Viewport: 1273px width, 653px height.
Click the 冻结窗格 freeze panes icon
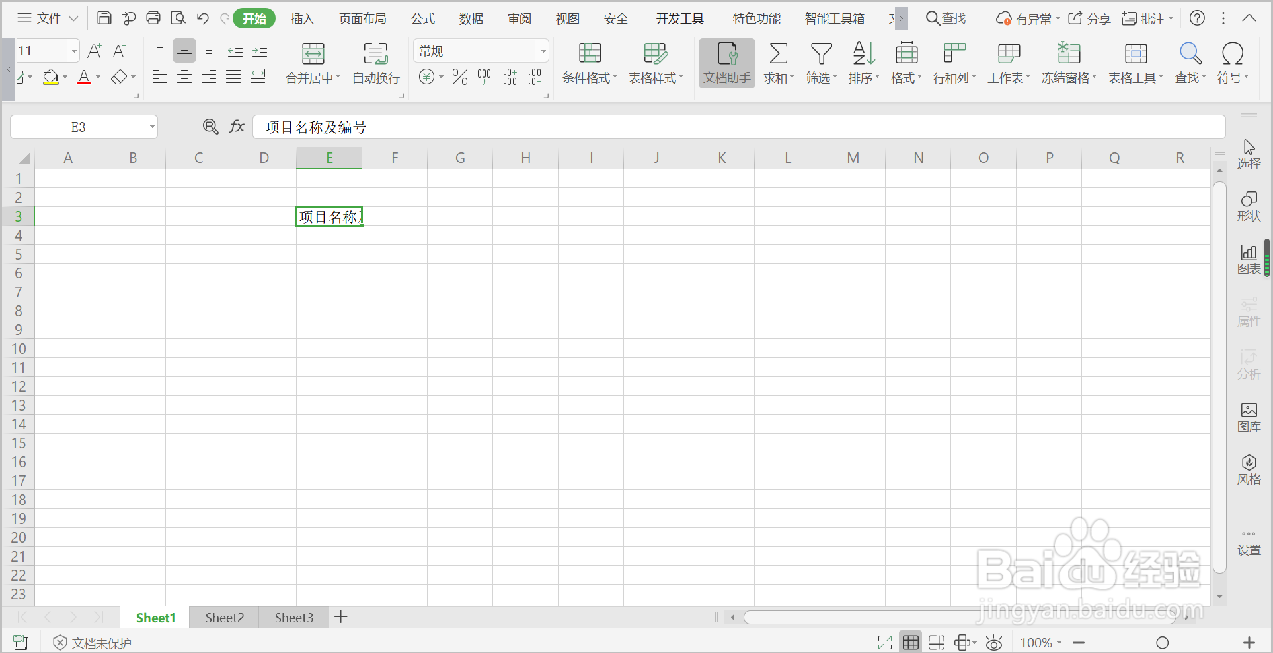coord(1069,53)
